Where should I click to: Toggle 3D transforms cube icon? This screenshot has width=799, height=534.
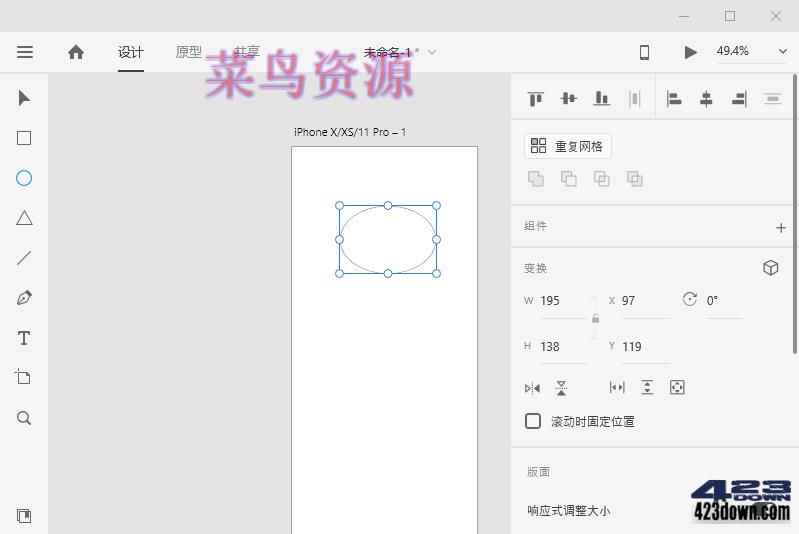point(771,268)
